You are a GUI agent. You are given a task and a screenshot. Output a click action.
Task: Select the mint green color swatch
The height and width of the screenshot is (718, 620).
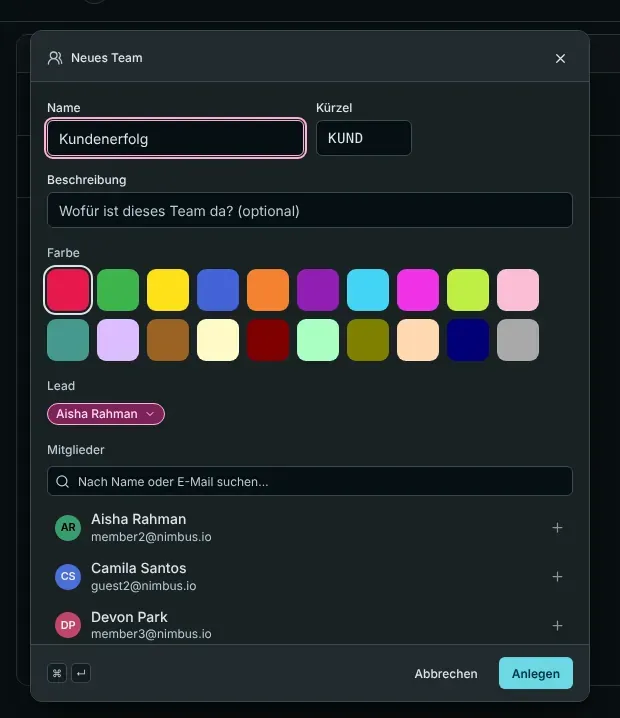318,340
